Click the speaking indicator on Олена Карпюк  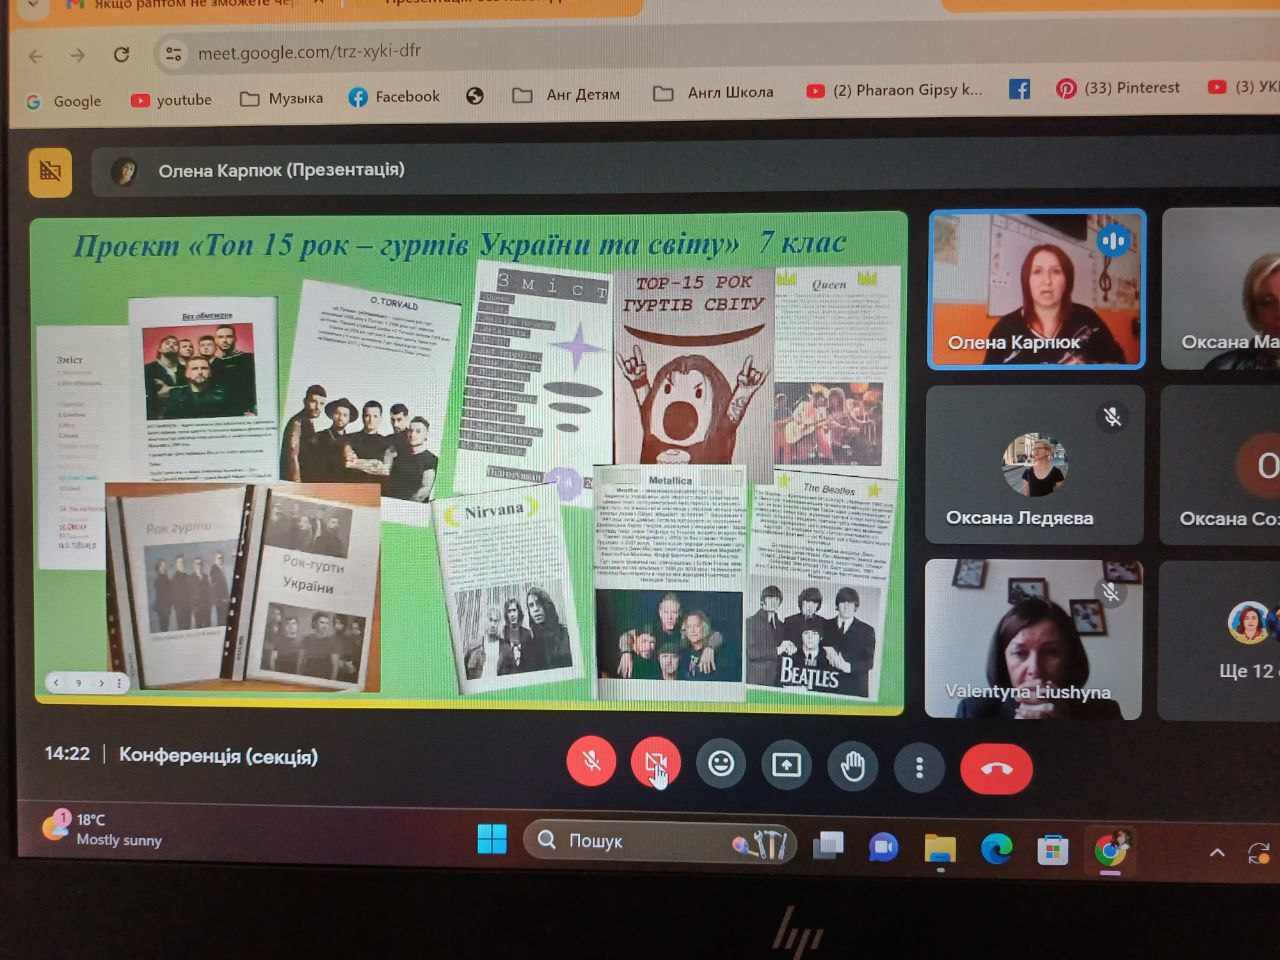1112,241
